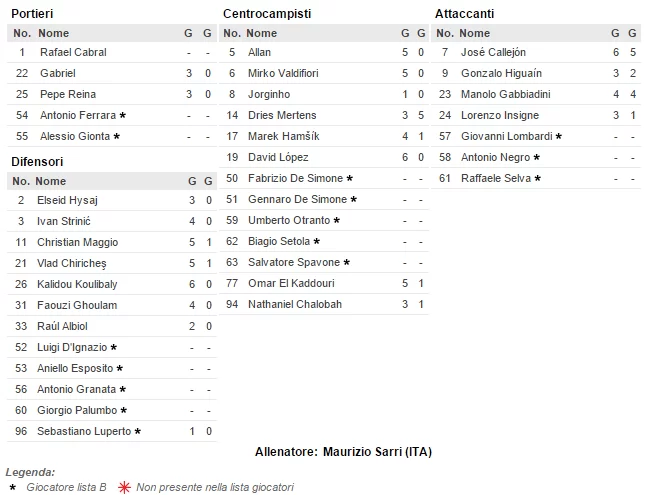This screenshot has height=495, width=647.
Task: Click the Centrocampisti section heading
Action: click(266, 13)
